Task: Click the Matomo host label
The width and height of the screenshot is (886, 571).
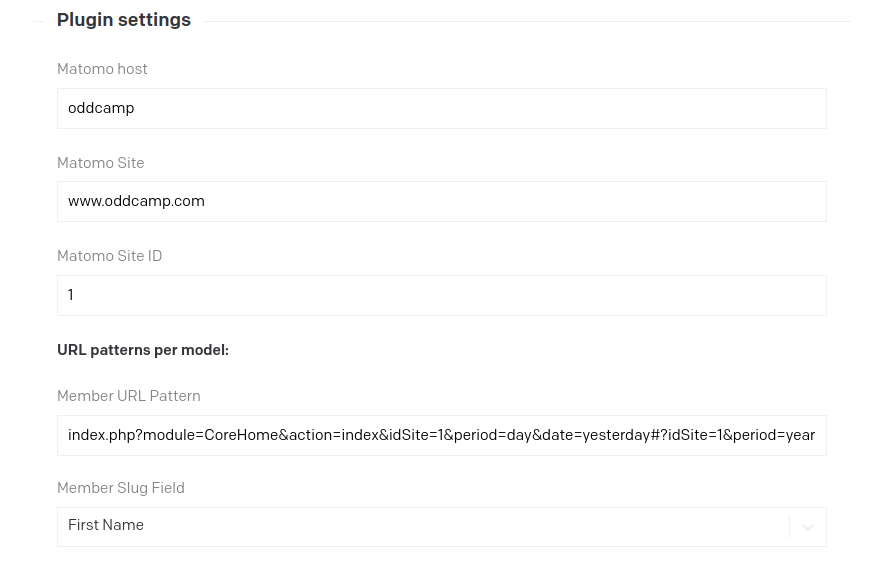Action: point(102,69)
